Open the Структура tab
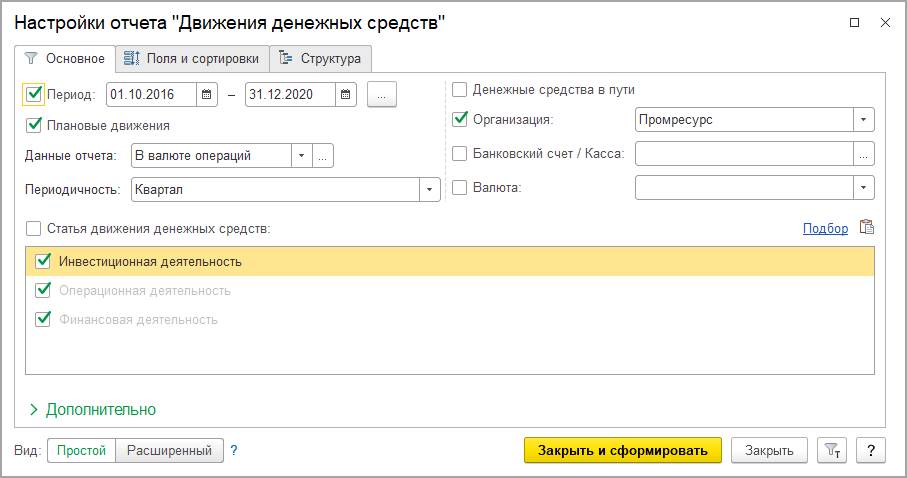The image size is (907, 478). [x=321, y=58]
